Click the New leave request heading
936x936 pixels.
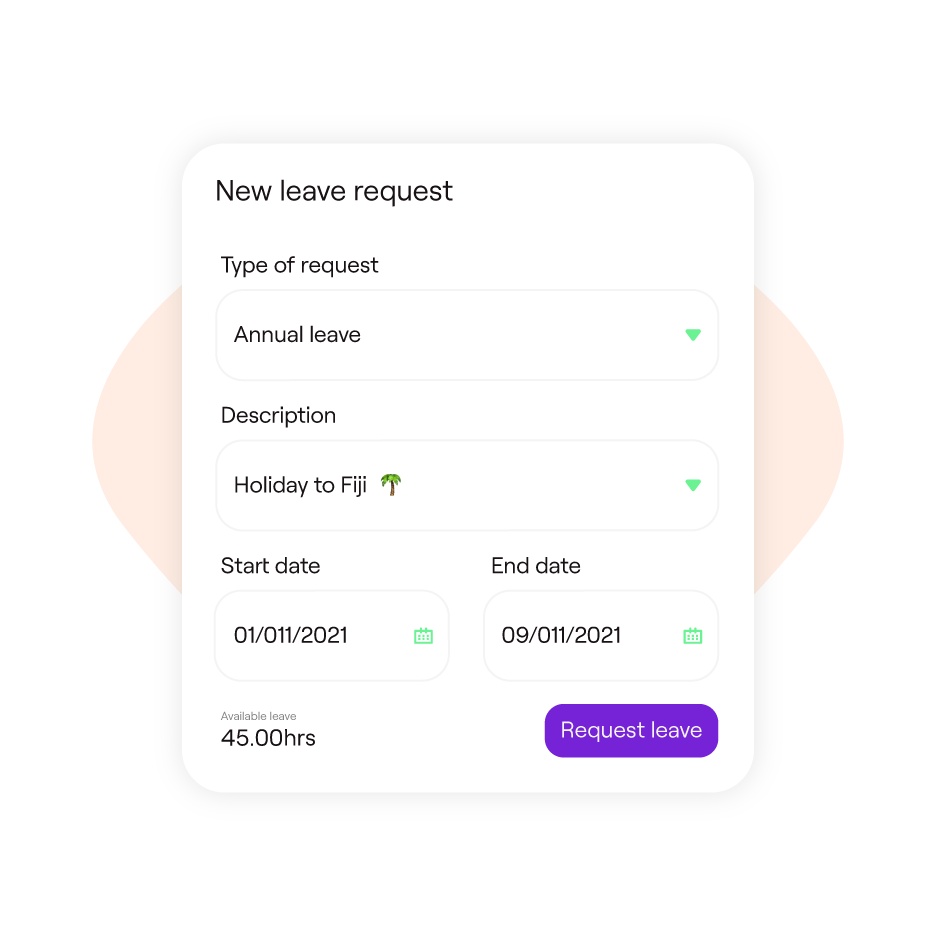pos(334,192)
